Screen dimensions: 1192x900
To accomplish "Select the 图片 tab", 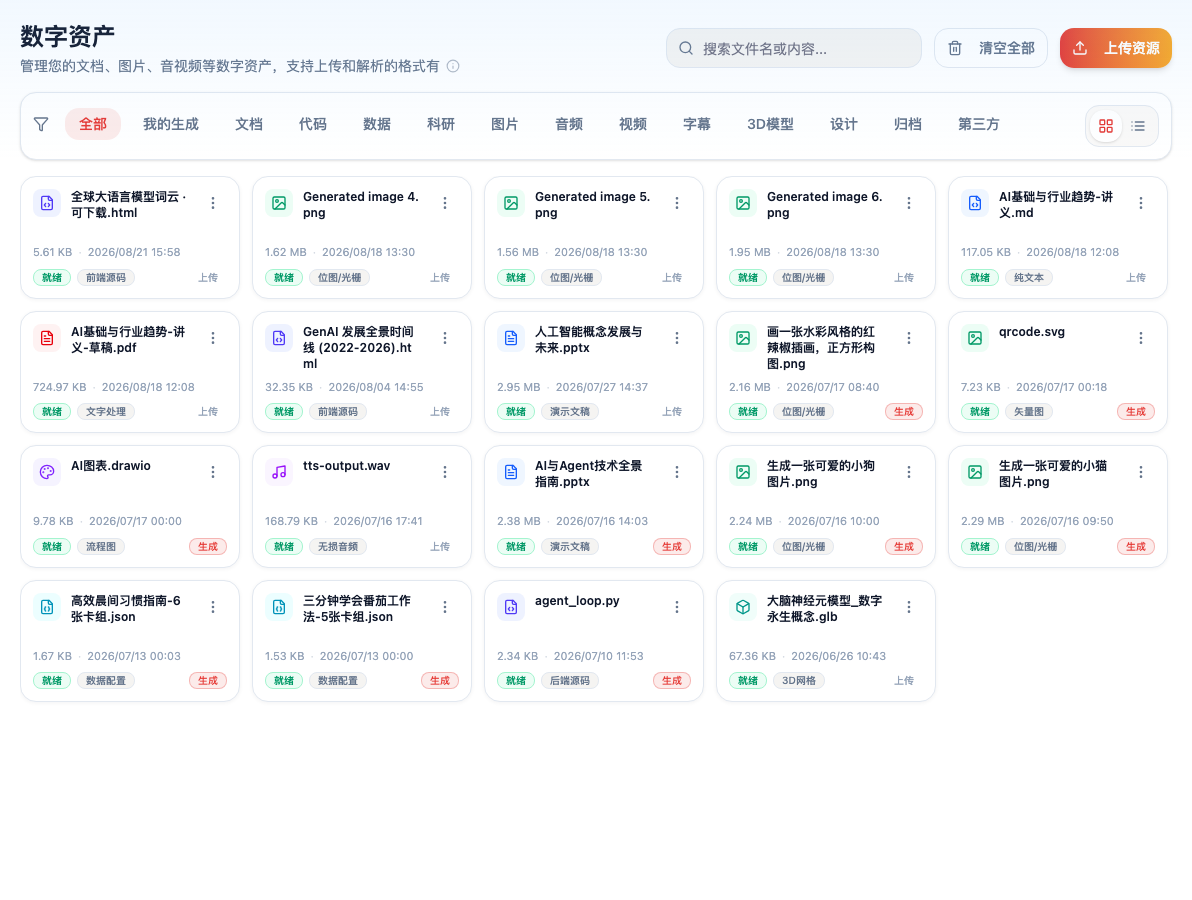I will pos(504,124).
